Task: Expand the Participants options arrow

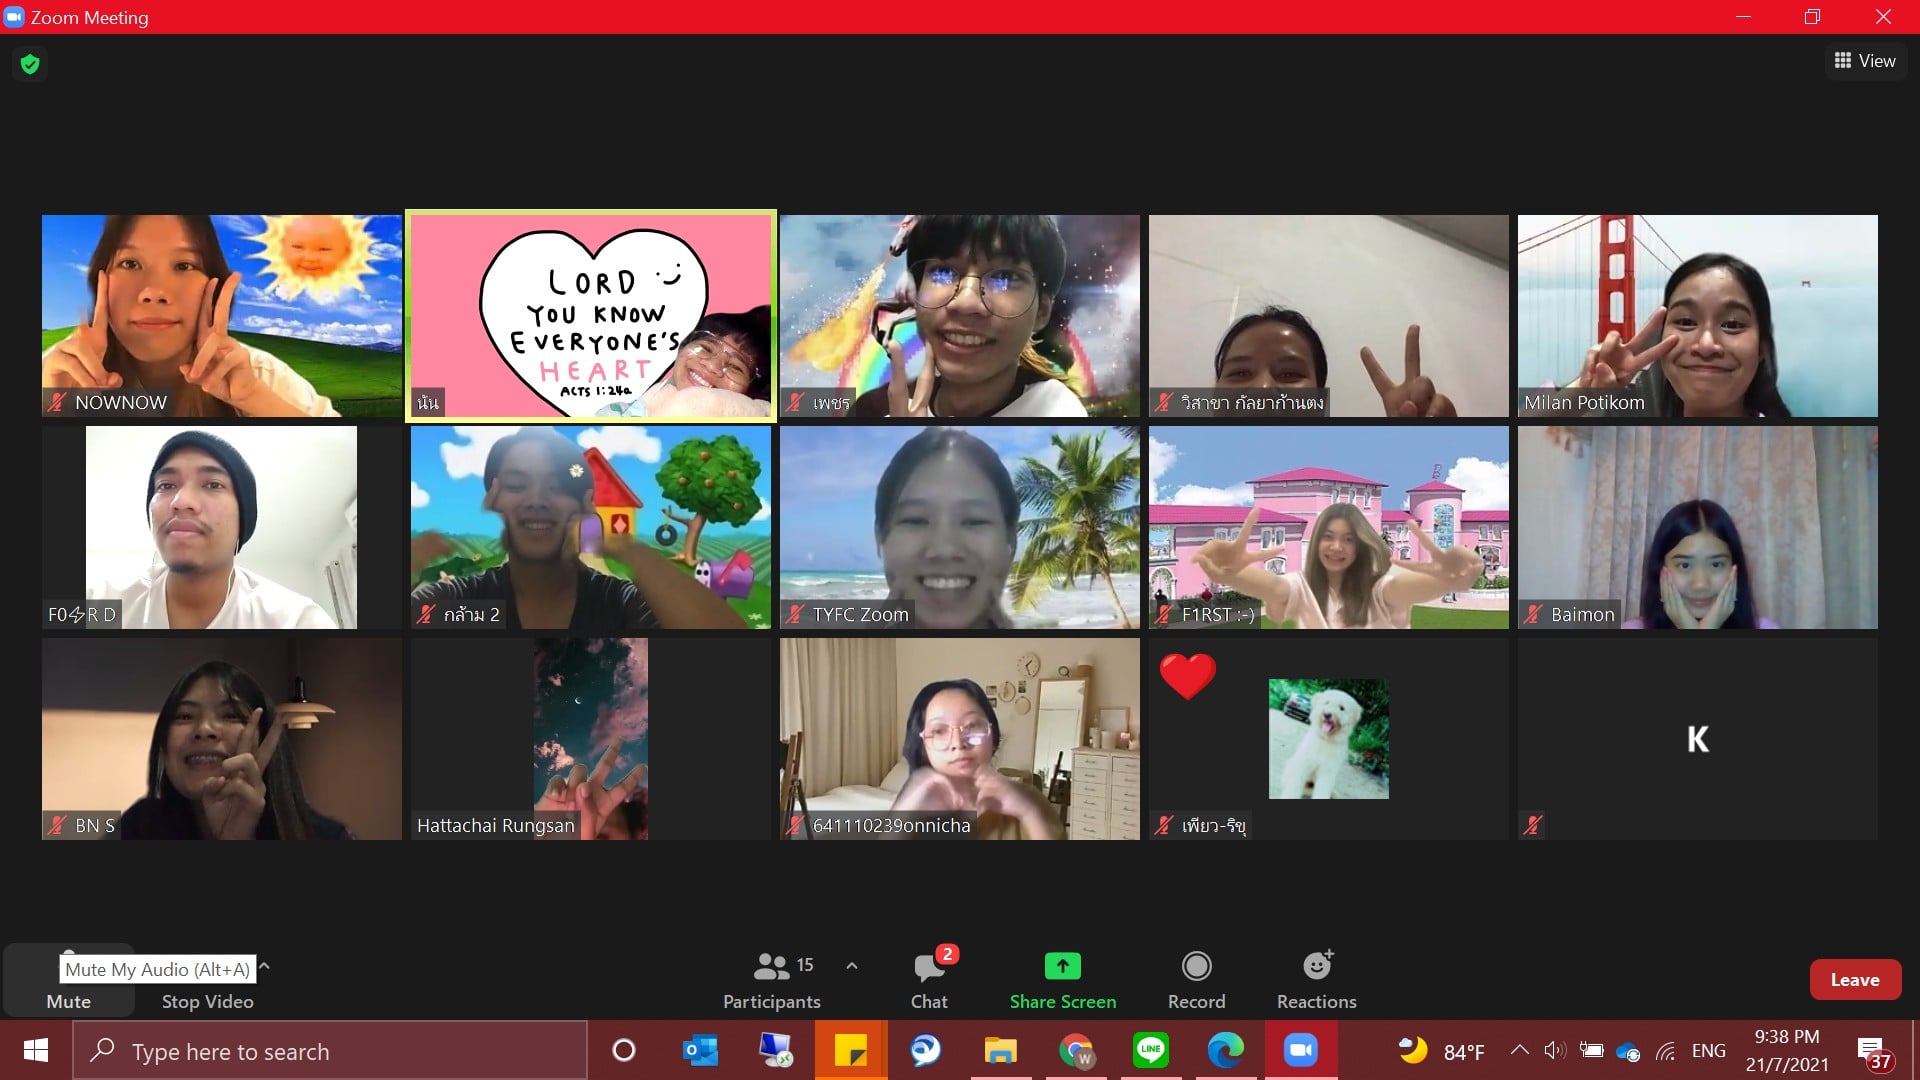Action: (852, 966)
